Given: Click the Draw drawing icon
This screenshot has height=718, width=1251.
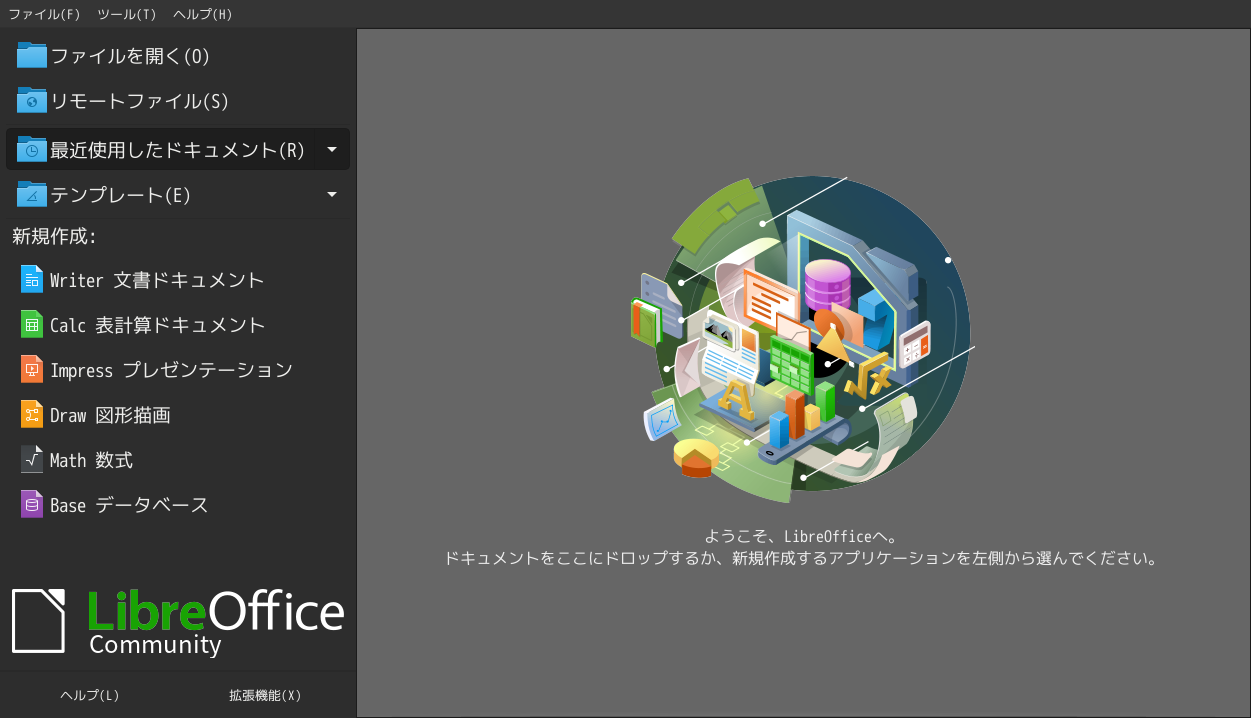Looking at the screenshot, I should (32, 414).
